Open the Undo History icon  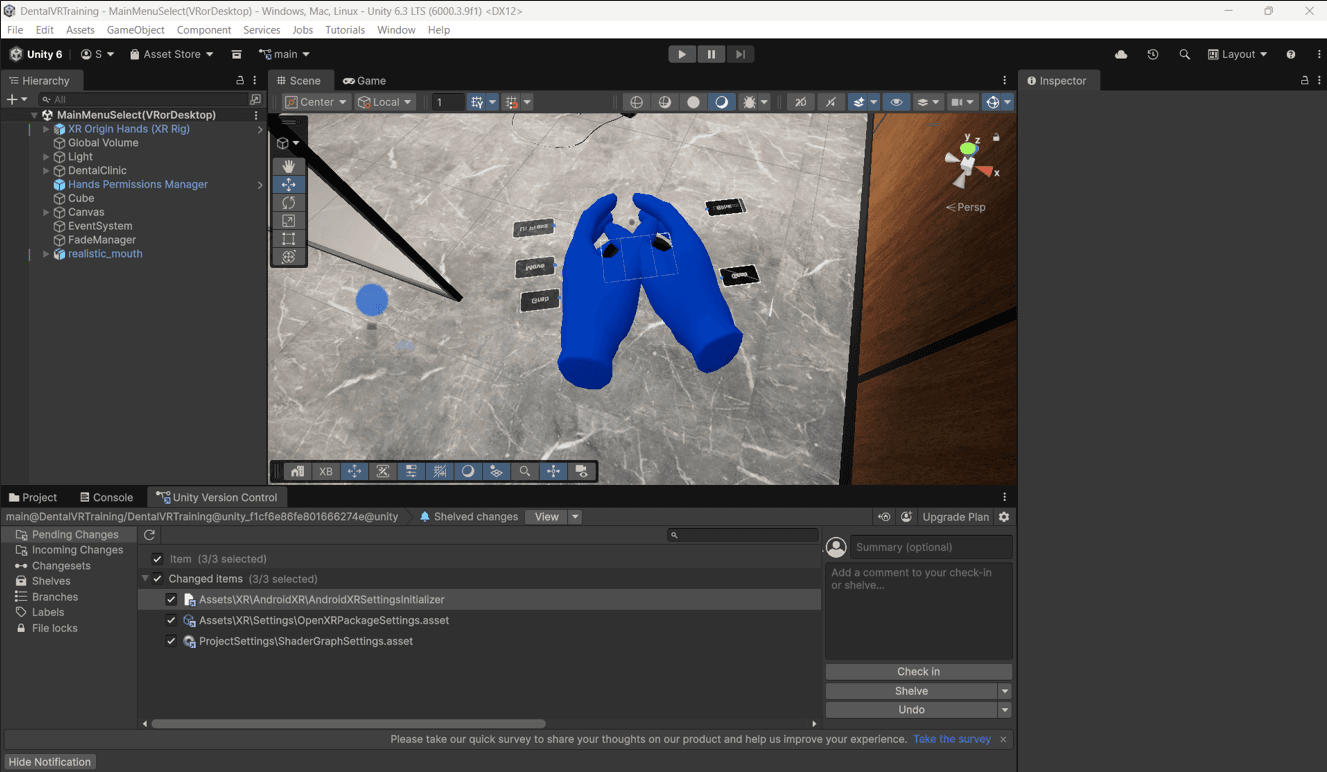[1153, 54]
